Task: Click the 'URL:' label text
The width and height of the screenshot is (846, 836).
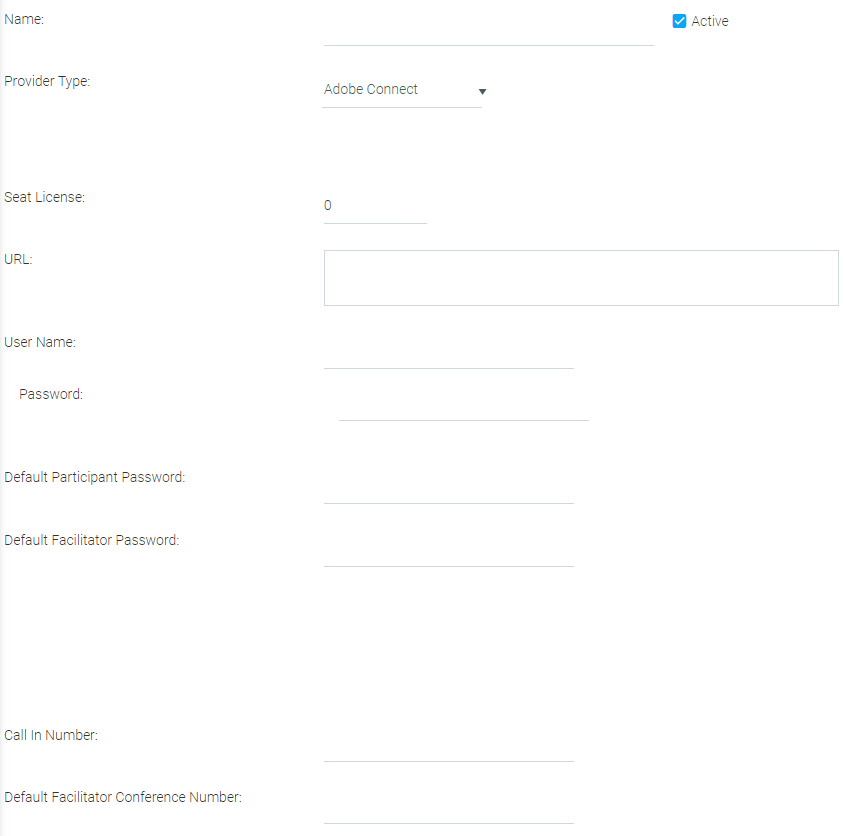Action: click(18, 259)
